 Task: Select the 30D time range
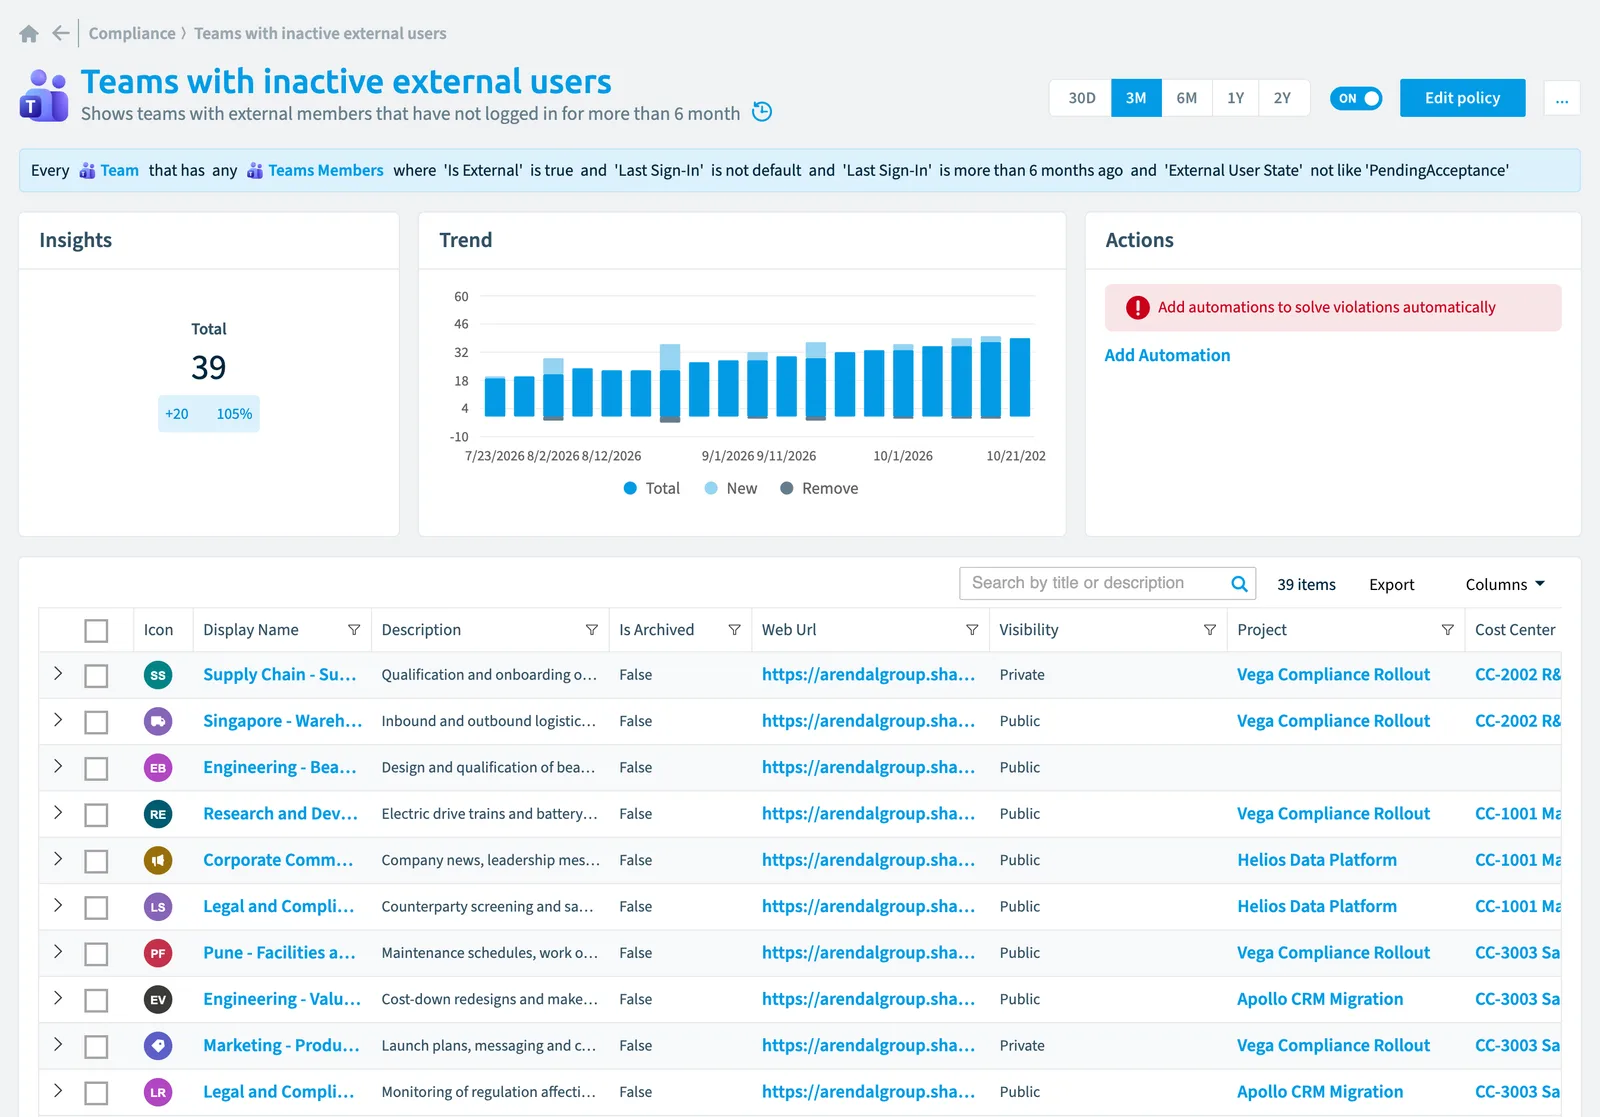click(x=1081, y=98)
